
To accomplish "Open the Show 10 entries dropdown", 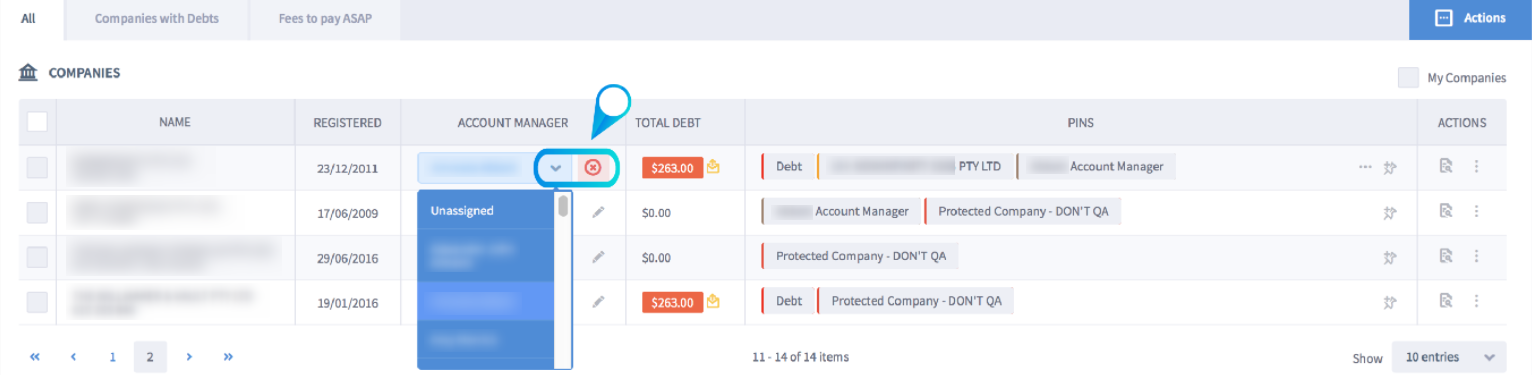I will click(x=1448, y=357).
